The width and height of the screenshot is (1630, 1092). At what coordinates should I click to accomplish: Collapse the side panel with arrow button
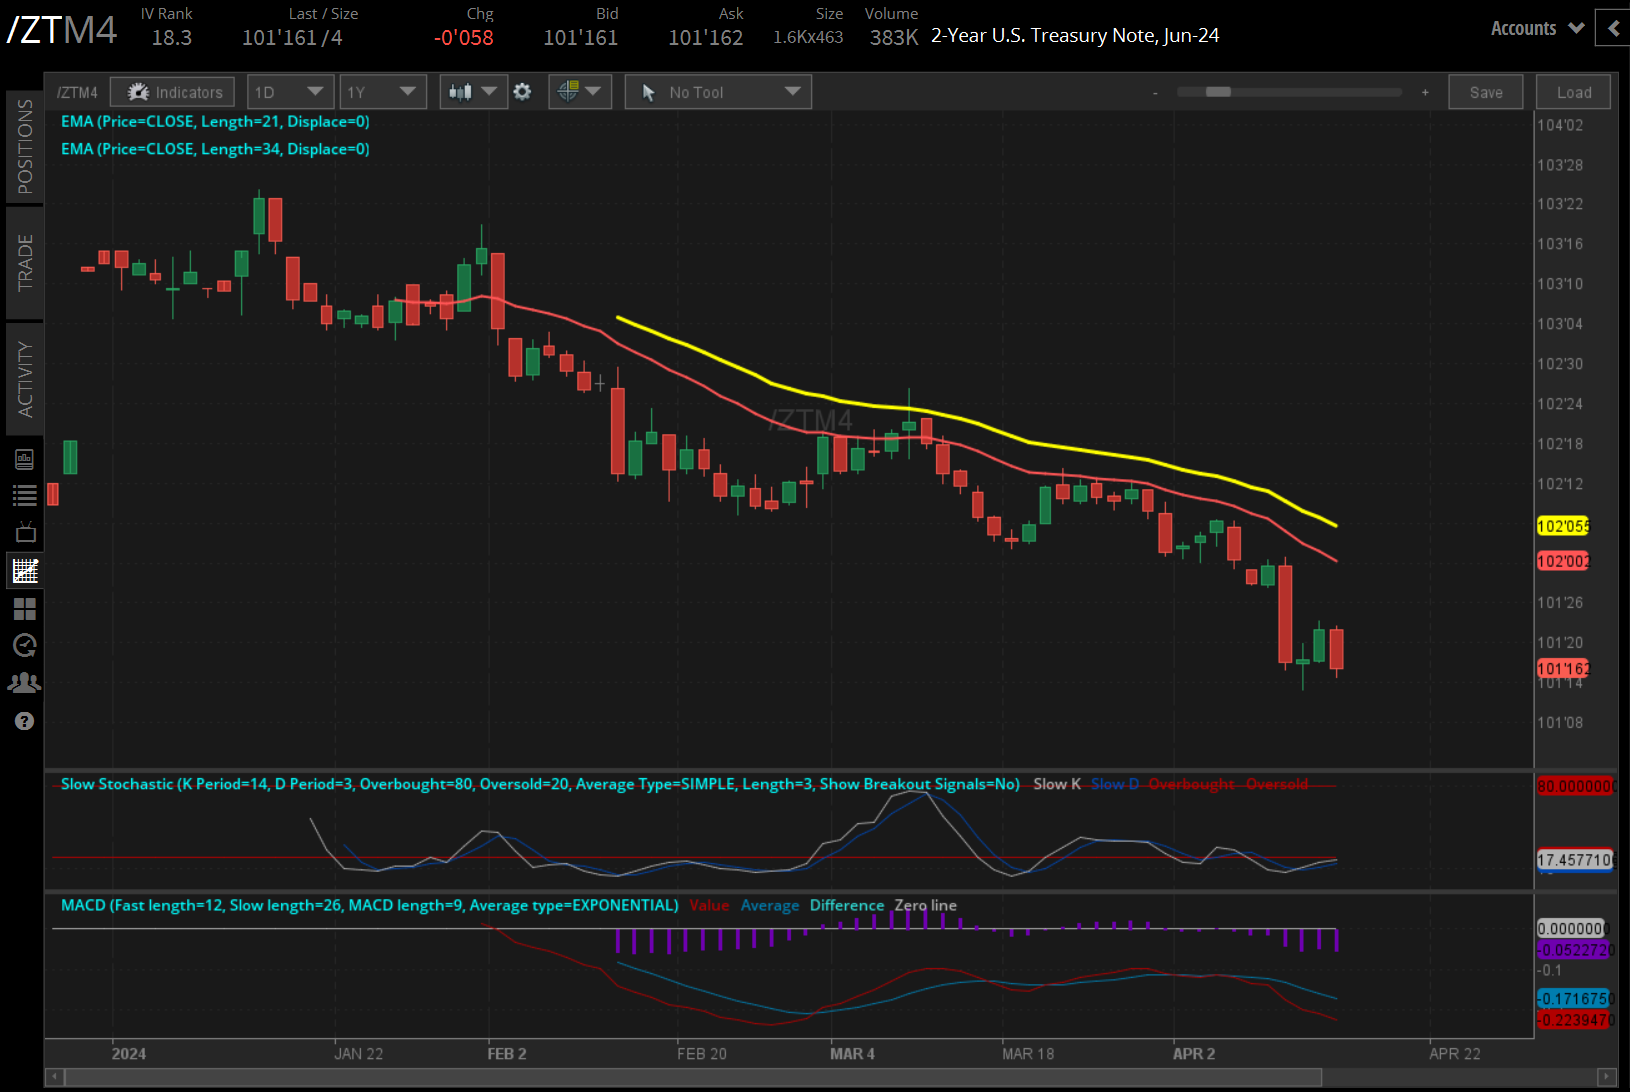[1612, 28]
